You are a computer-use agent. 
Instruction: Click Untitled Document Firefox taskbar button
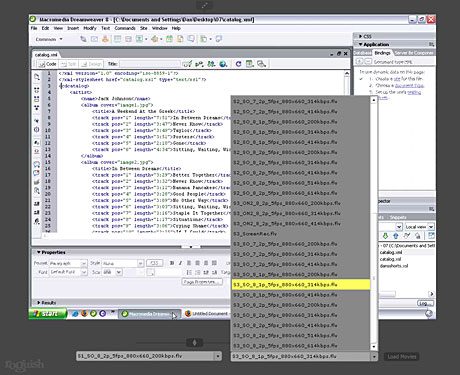tap(207, 314)
